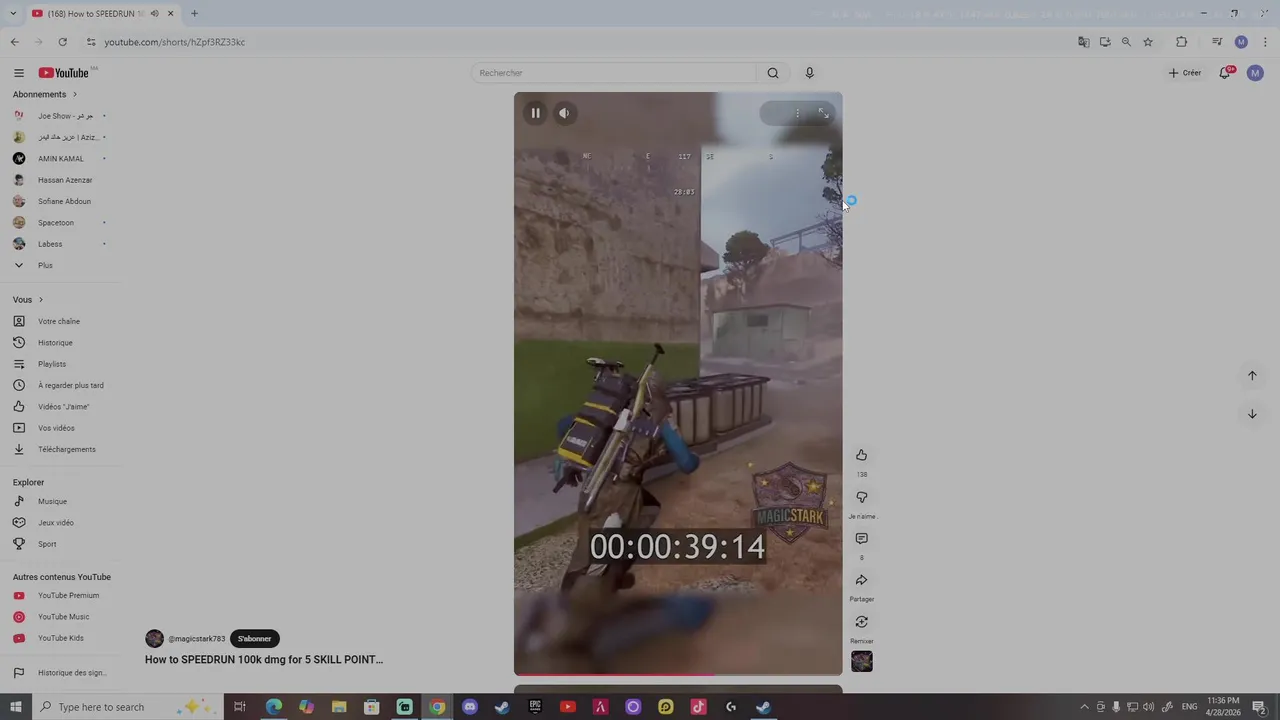Bookmark this page with star icon

pyautogui.click(x=1148, y=42)
